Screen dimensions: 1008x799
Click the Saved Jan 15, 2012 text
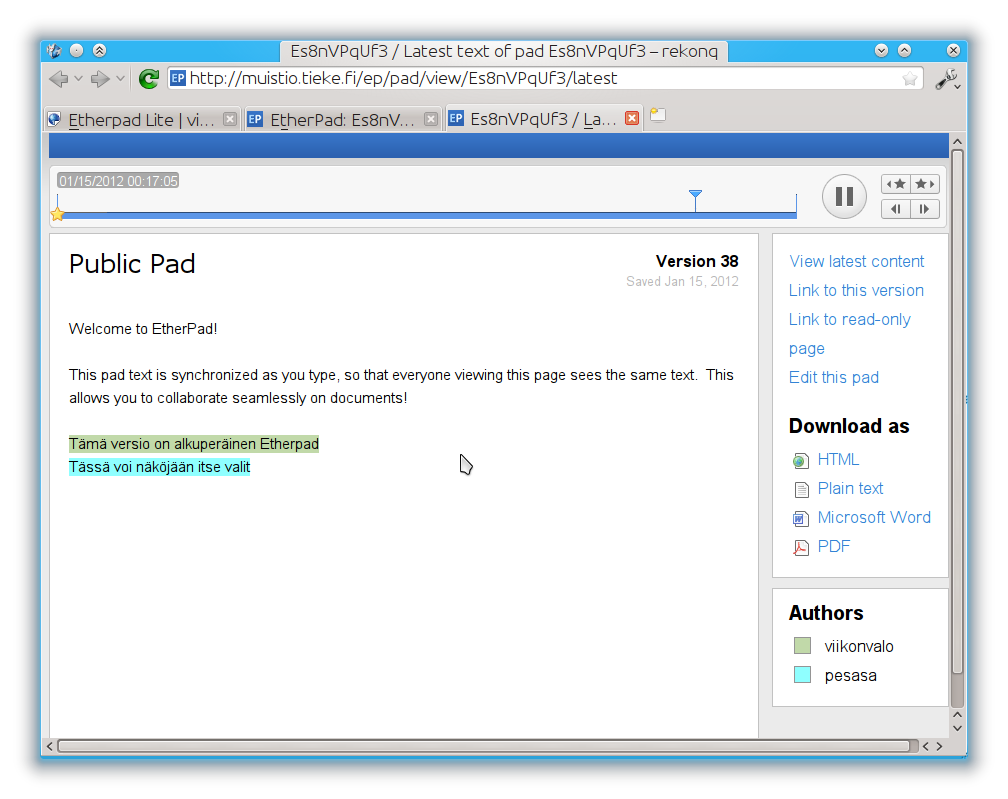pos(682,282)
